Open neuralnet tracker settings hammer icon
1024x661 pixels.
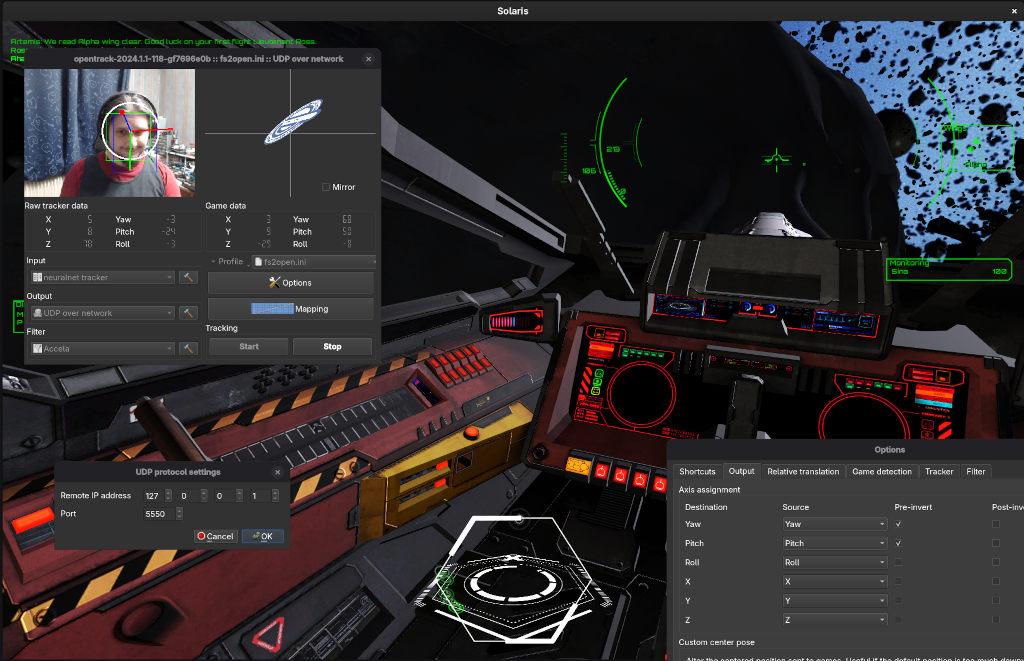188,277
